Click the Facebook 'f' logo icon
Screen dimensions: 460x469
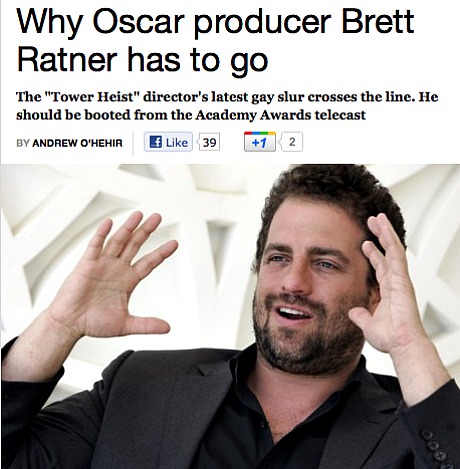click(155, 142)
